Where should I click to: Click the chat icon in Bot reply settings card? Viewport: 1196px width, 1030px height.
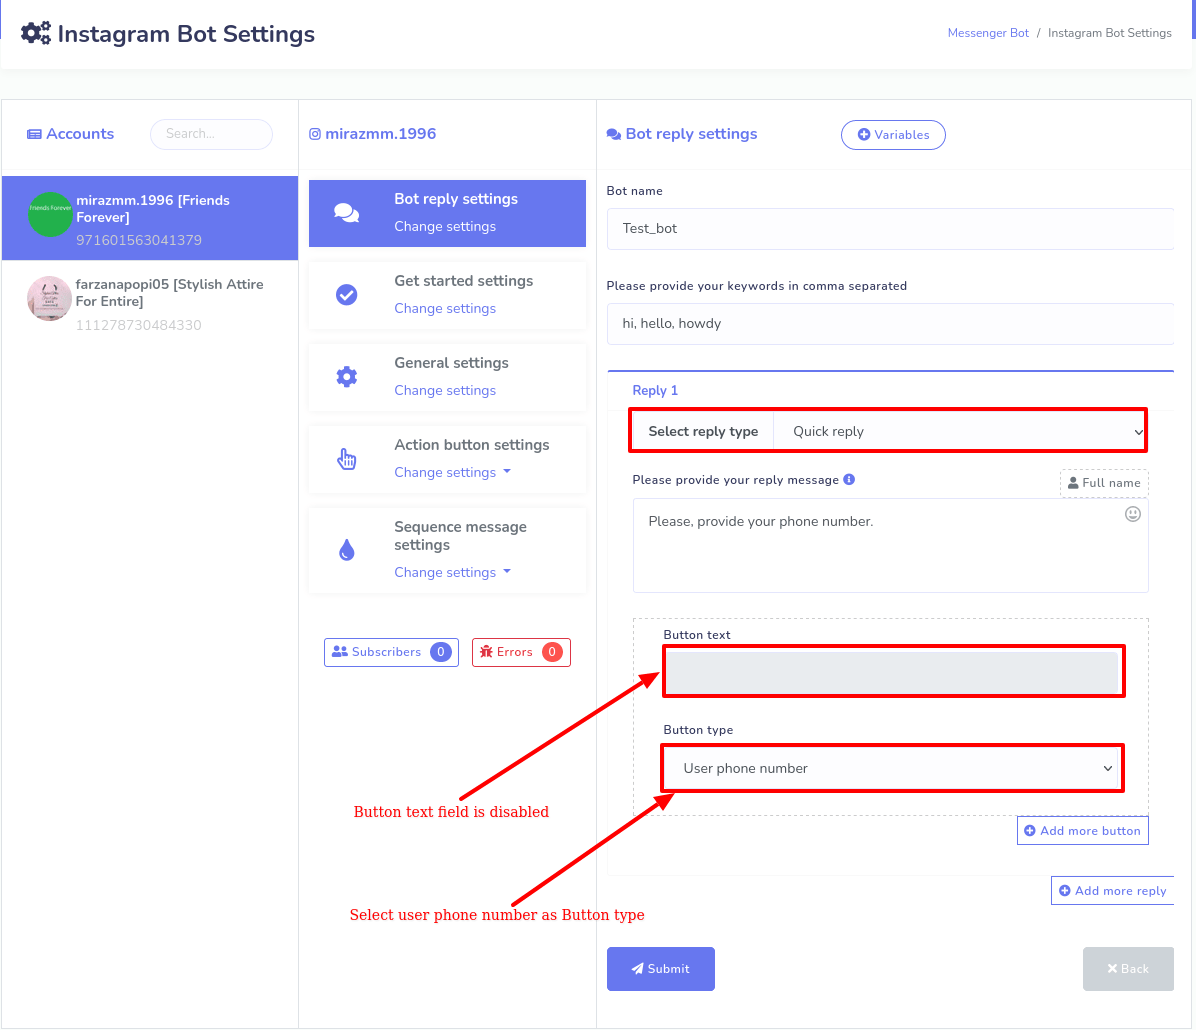coord(347,213)
